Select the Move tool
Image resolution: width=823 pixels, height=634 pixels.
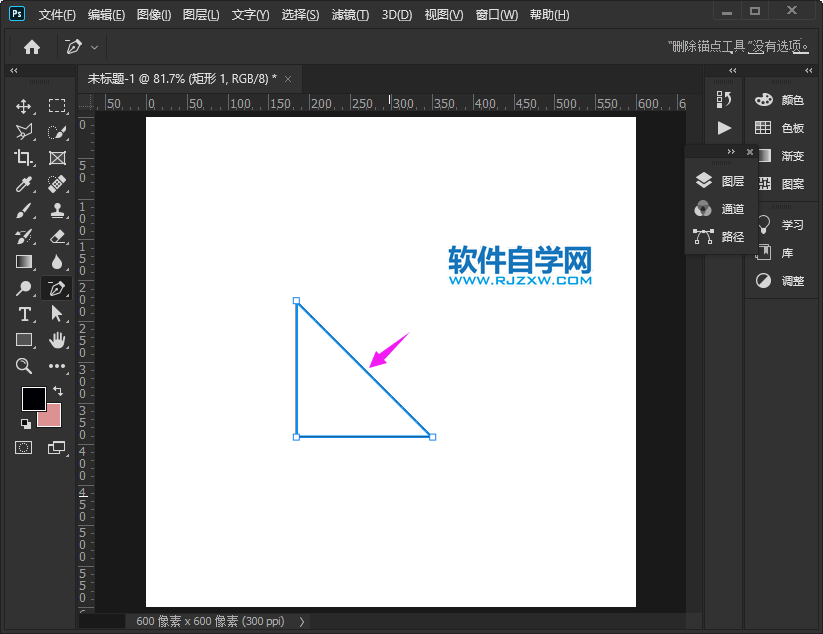(24, 106)
